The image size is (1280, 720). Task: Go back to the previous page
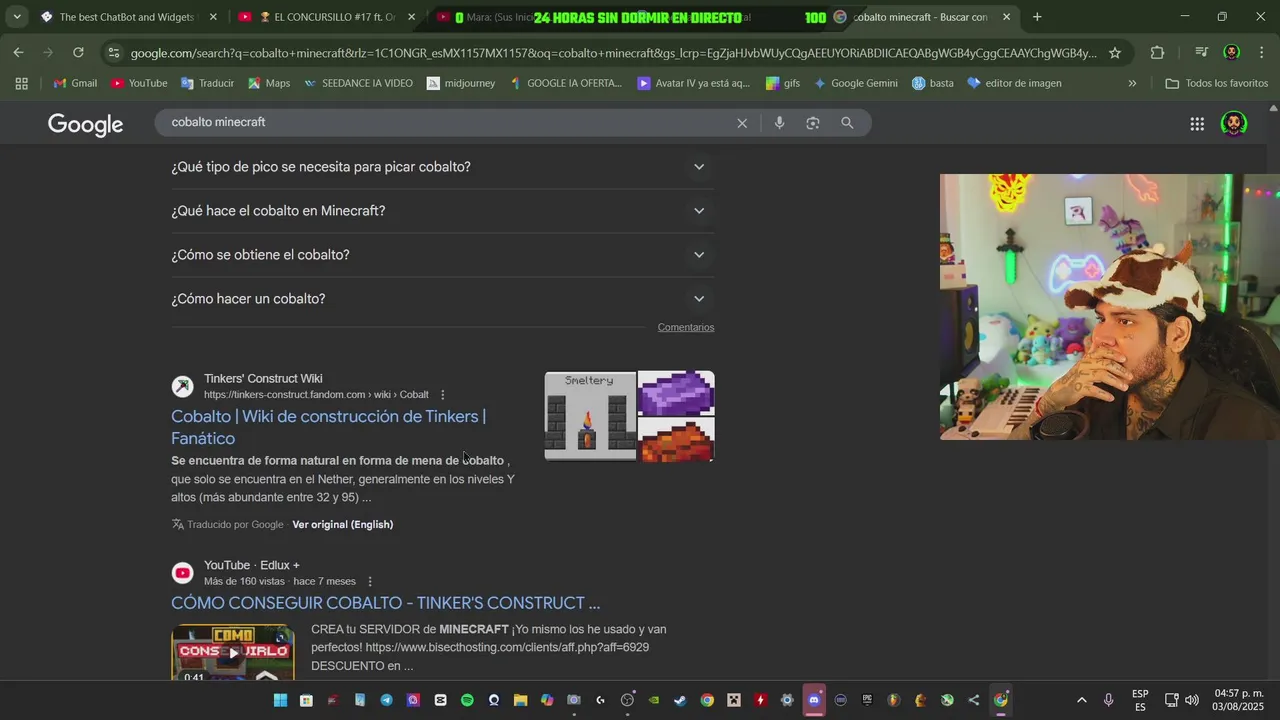click(18, 53)
